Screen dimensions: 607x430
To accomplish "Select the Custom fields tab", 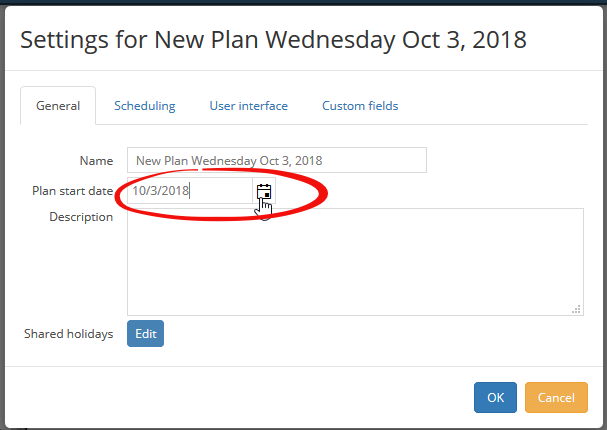I will 360,106.
